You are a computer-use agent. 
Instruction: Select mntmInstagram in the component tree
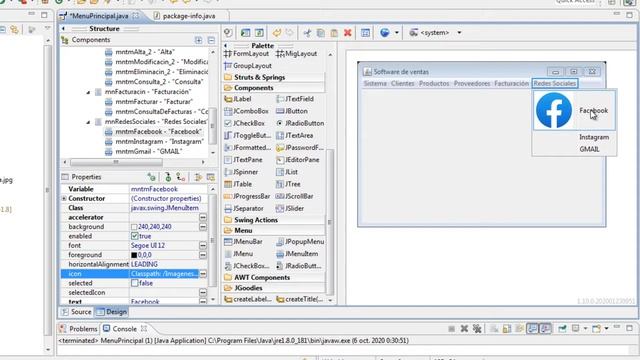tap(154, 142)
